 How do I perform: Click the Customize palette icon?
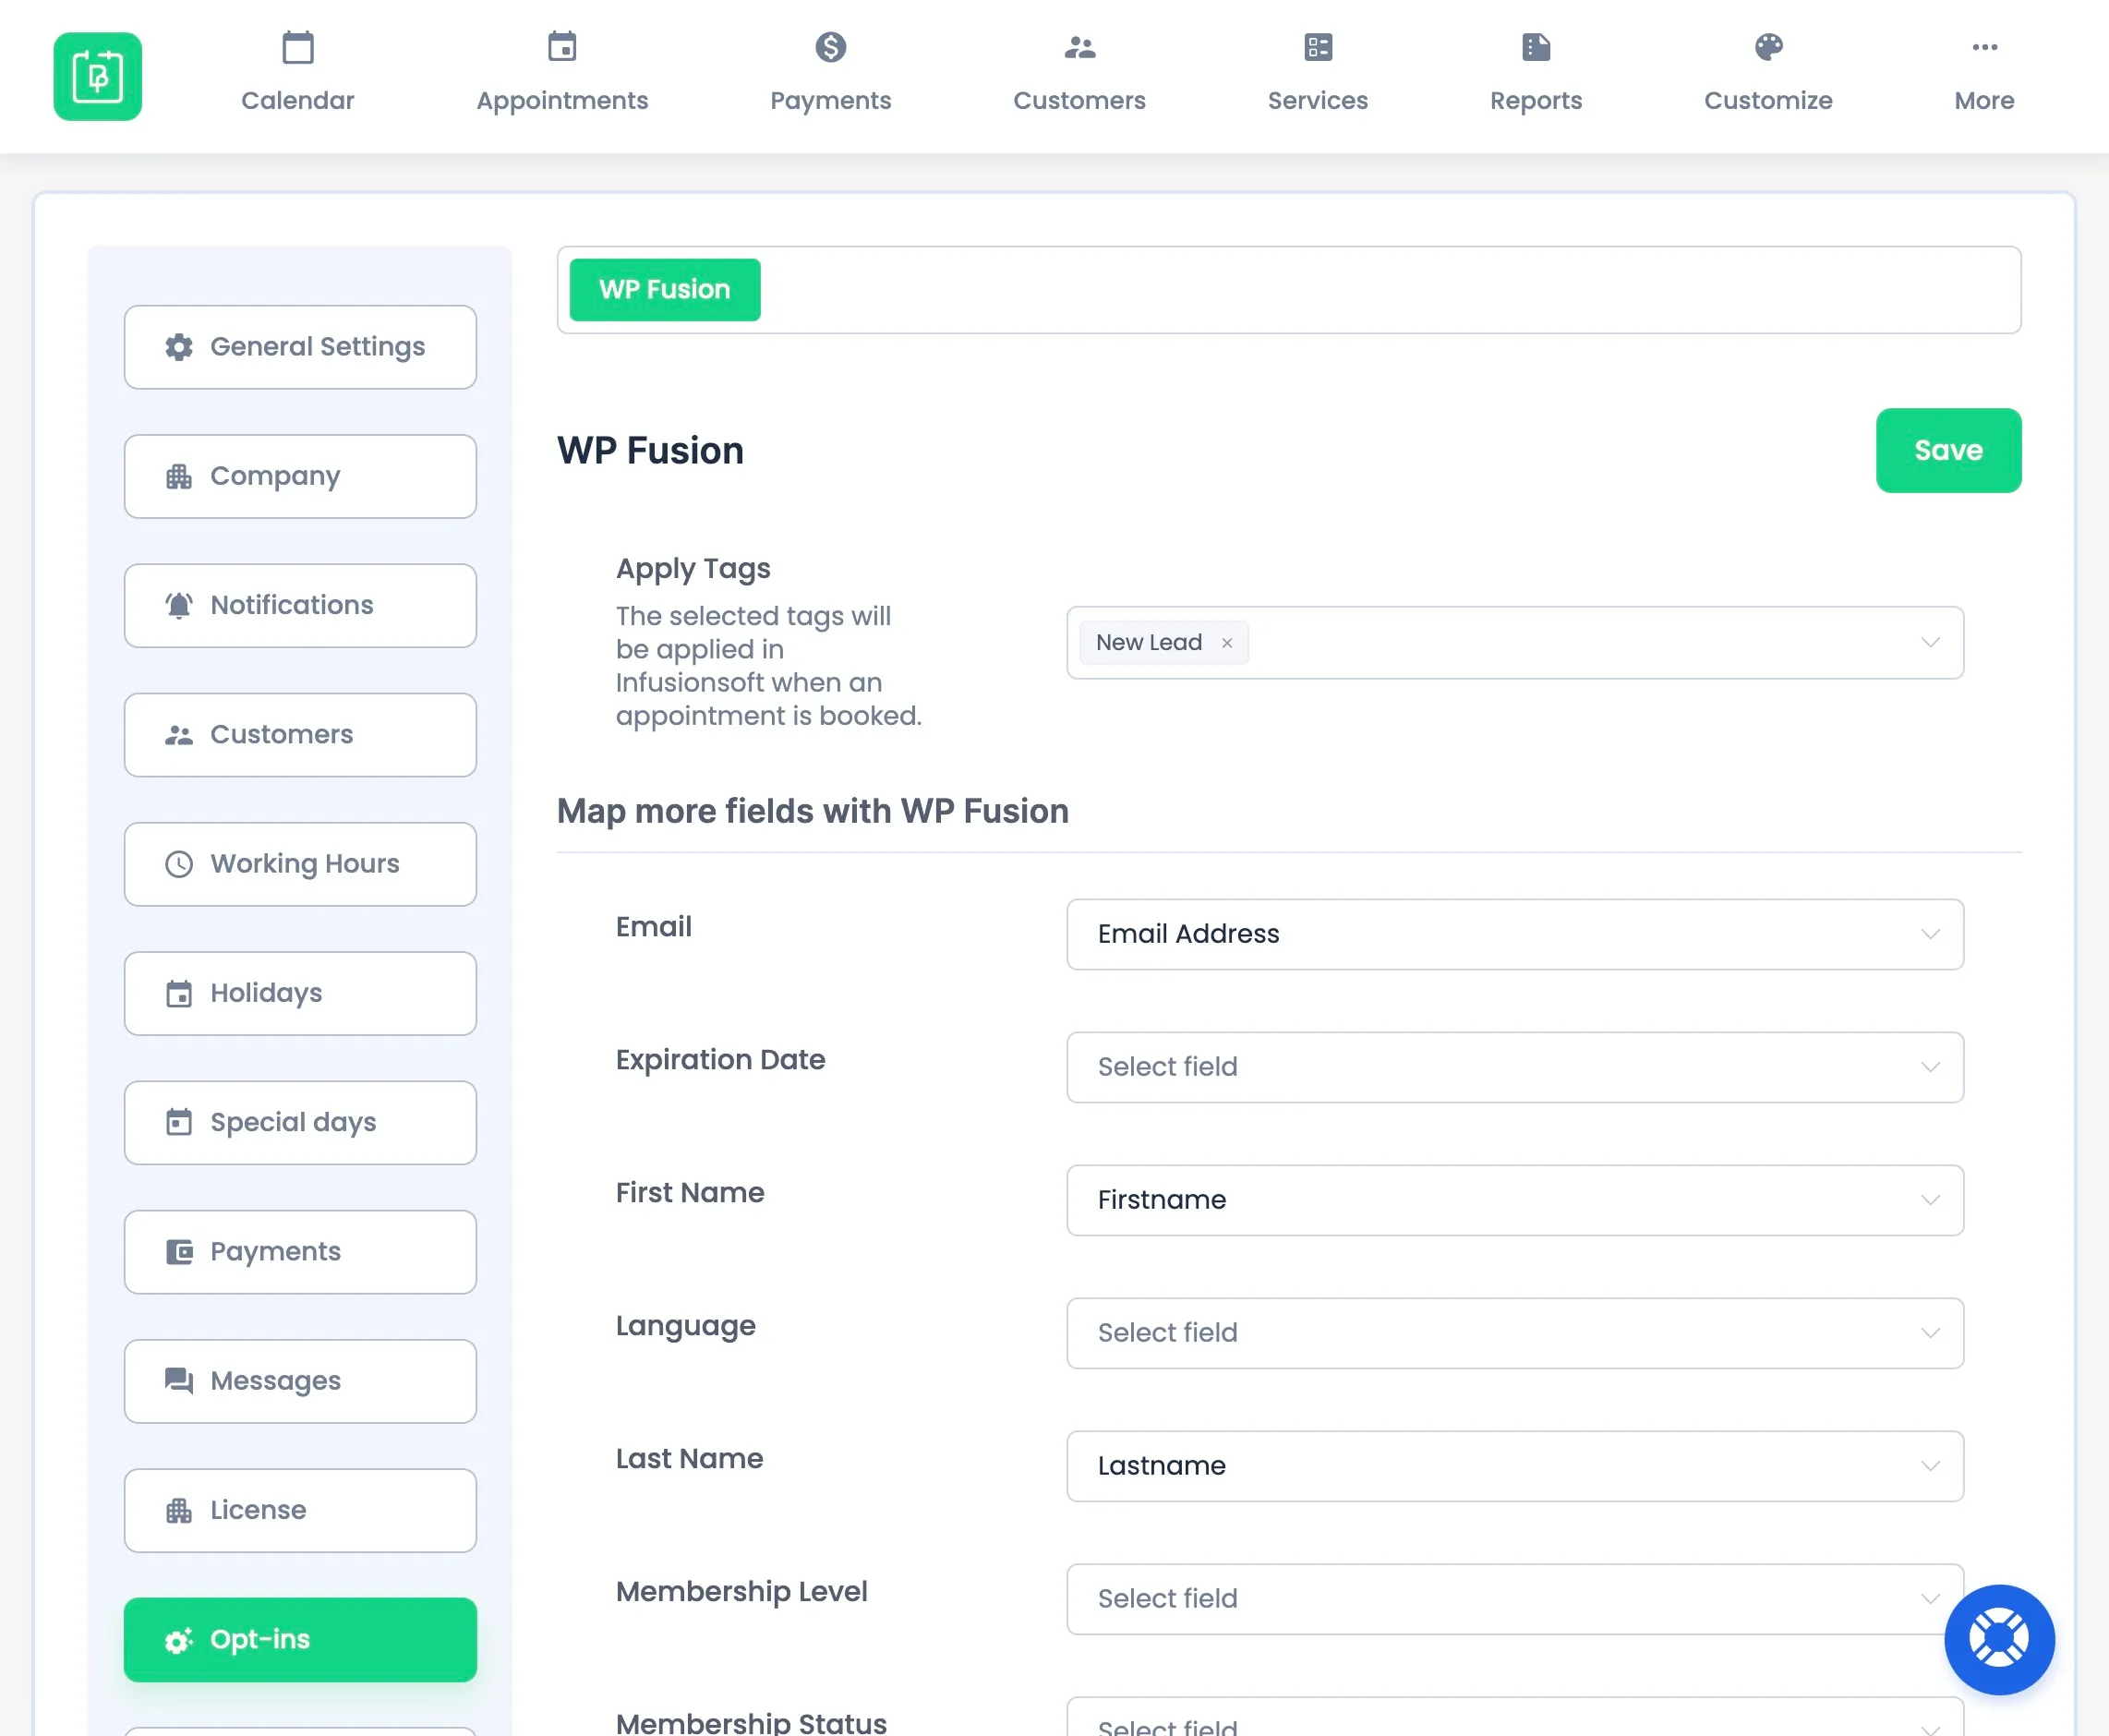[1768, 47]
